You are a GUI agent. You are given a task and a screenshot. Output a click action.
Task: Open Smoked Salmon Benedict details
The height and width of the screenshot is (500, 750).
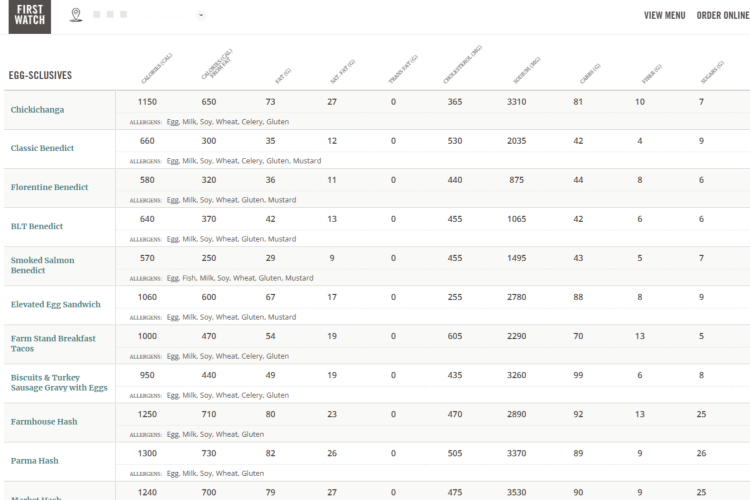pos(43,265)
